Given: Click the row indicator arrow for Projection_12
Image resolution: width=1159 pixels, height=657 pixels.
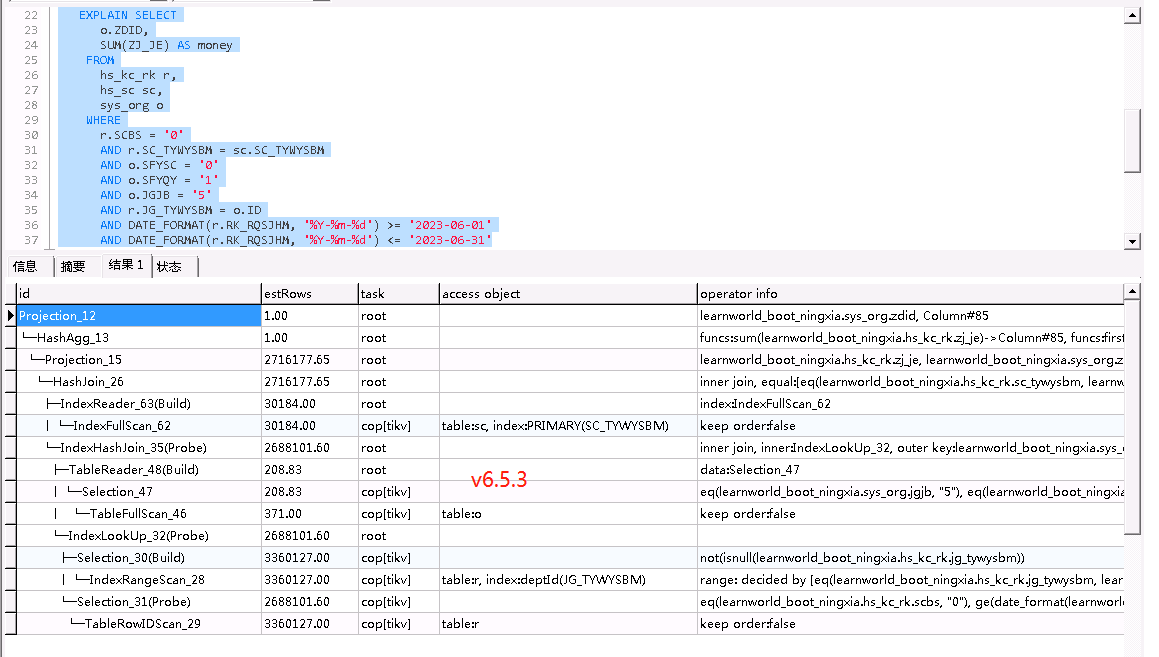Looking at the screenshot, I should pyautogui.click(x=10, y=316).
